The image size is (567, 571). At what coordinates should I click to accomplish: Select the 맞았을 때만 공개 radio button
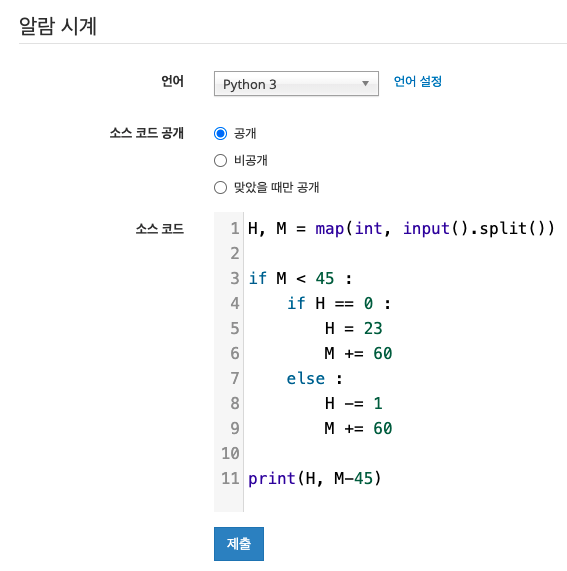click(x=220, y=188)
